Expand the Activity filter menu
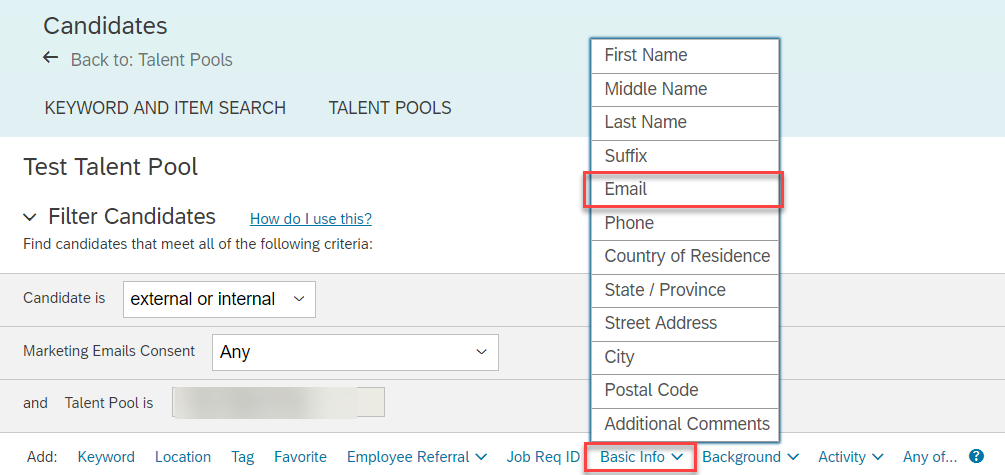This screenshot has height=475, width=1005. (851, 457)
